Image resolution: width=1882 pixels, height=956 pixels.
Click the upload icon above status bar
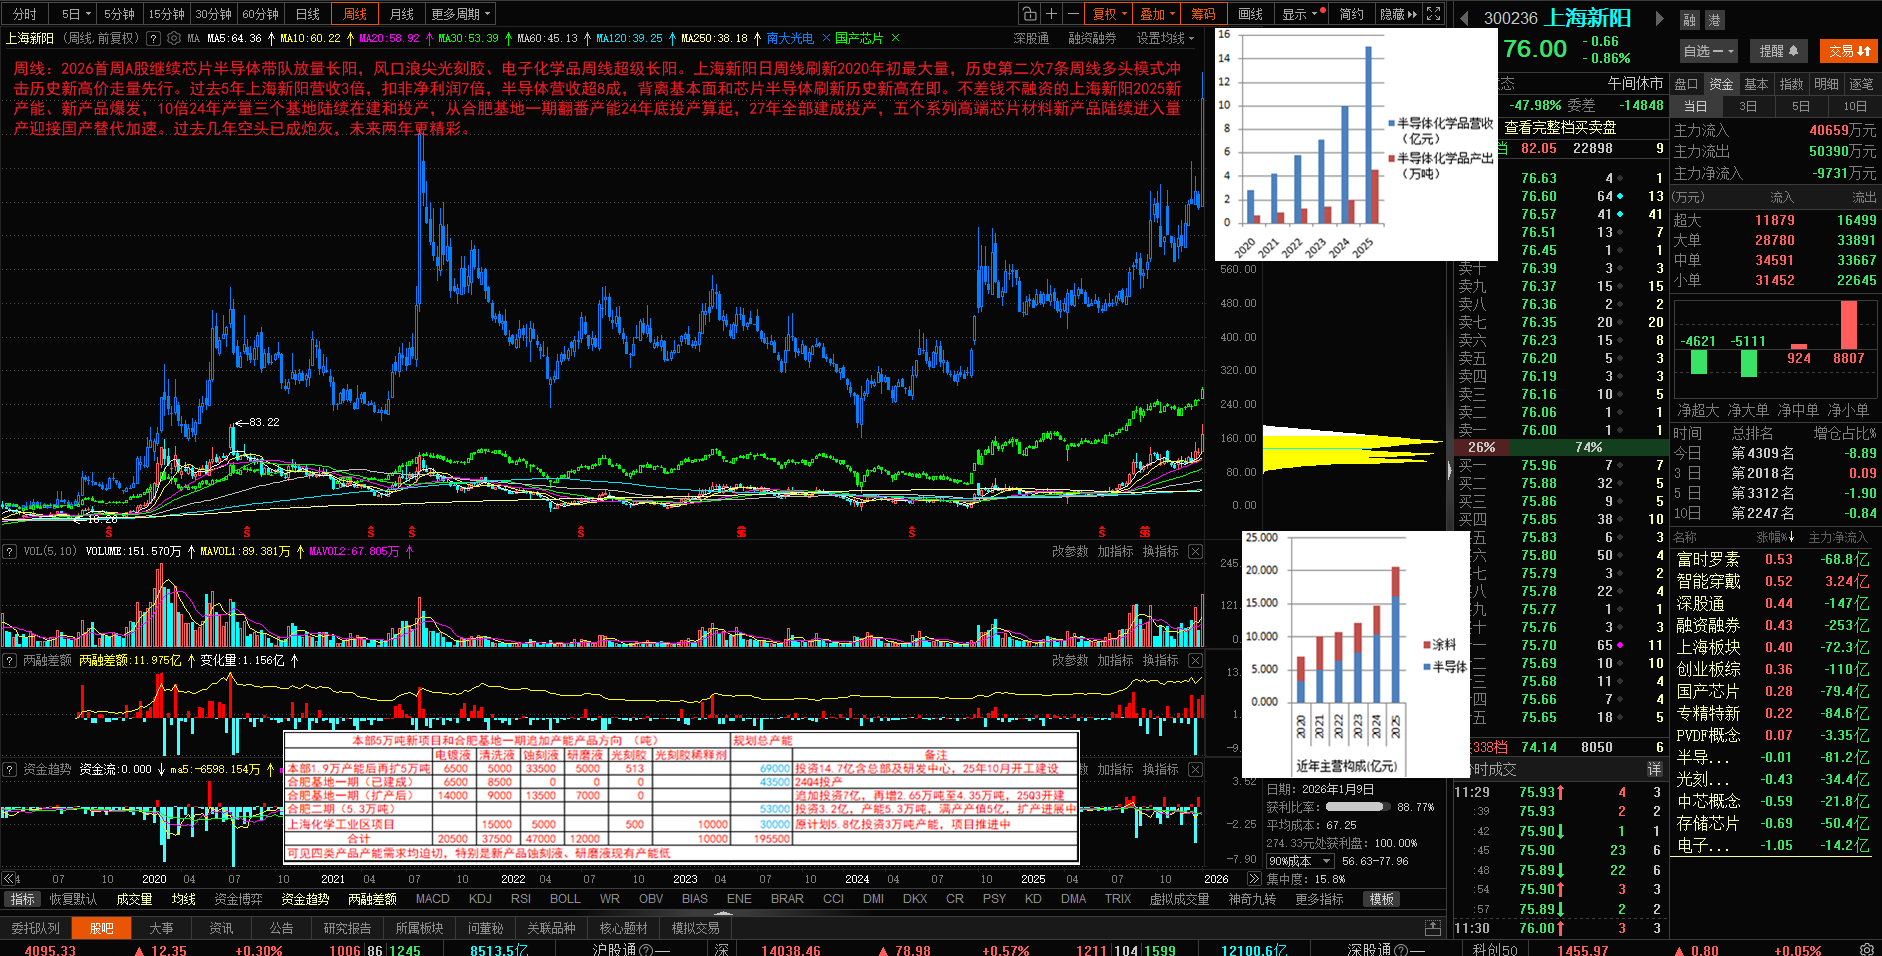tap(1433, 928)
